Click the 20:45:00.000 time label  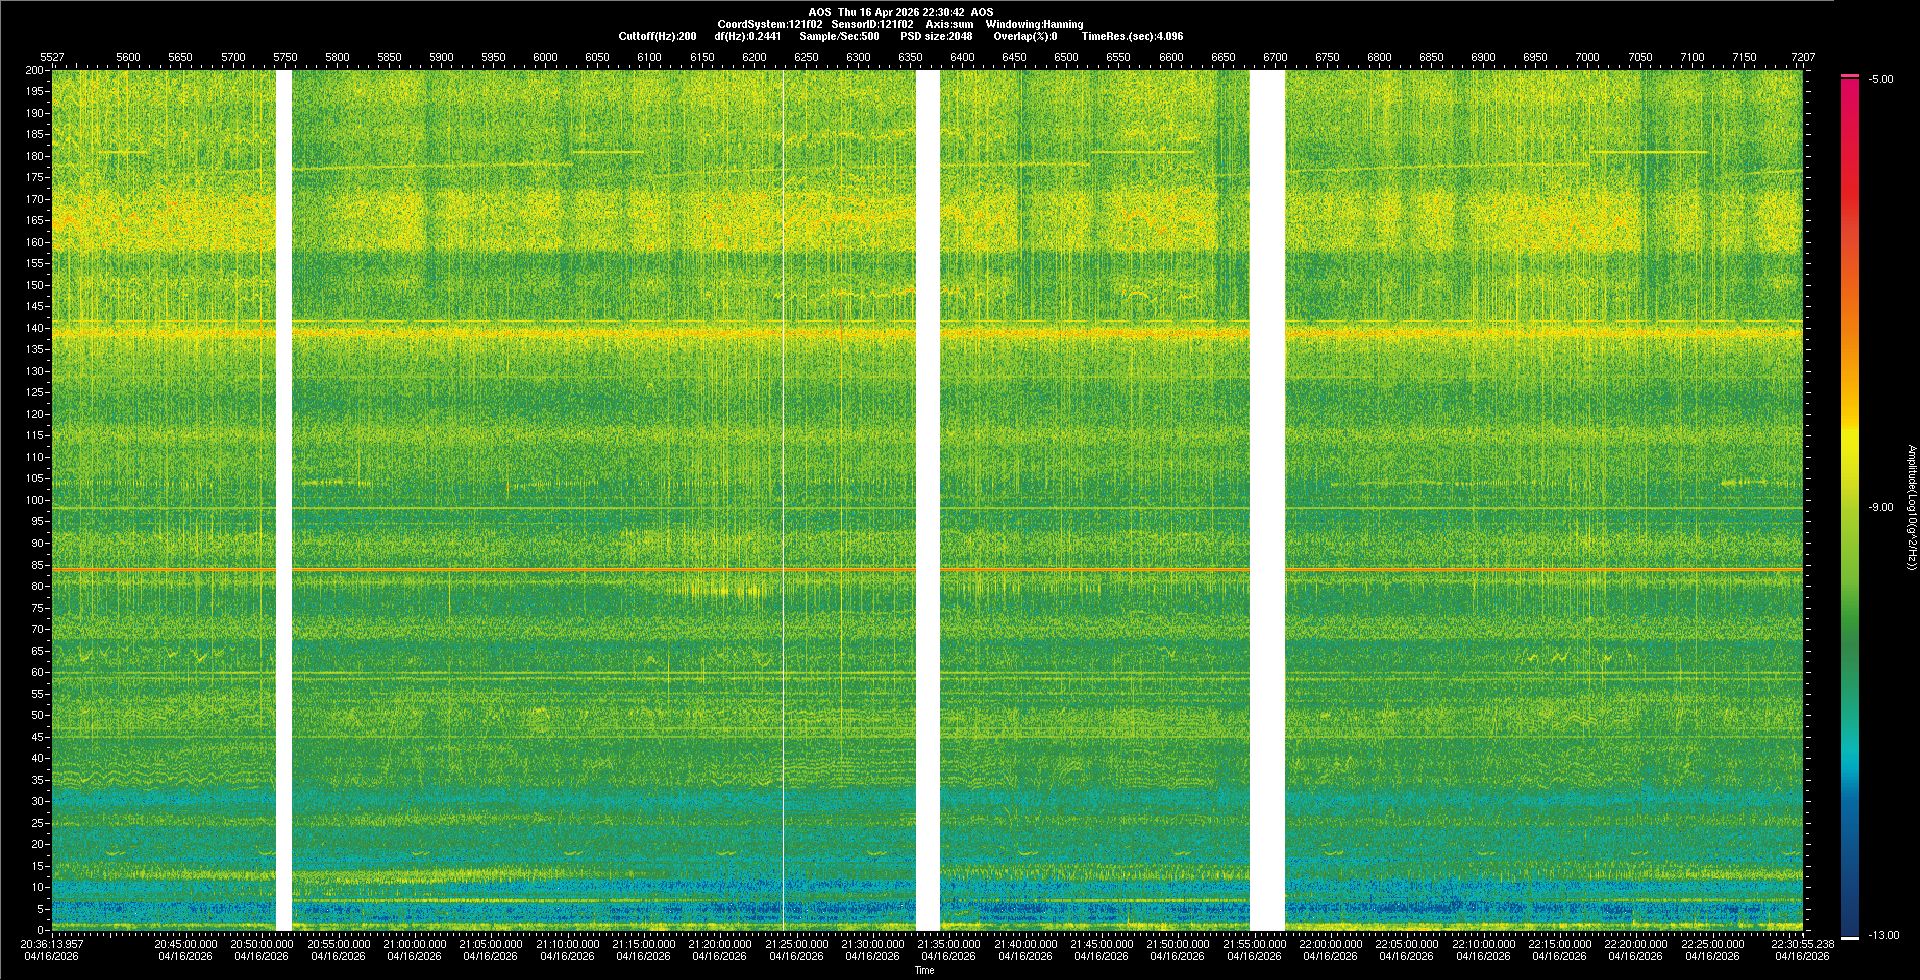coord(186,943)
